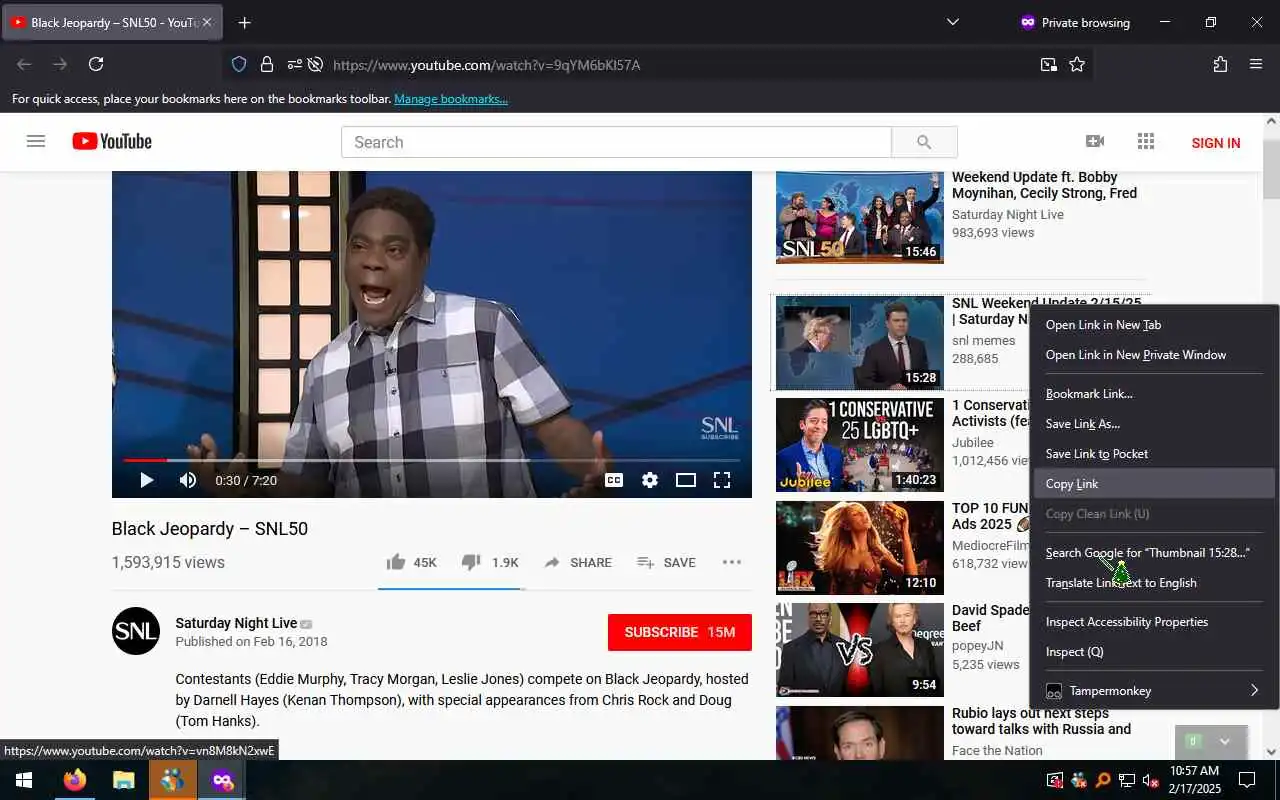Reload the page in Firefox
This screenshot has width=1280, height=800.
(96, 64)
